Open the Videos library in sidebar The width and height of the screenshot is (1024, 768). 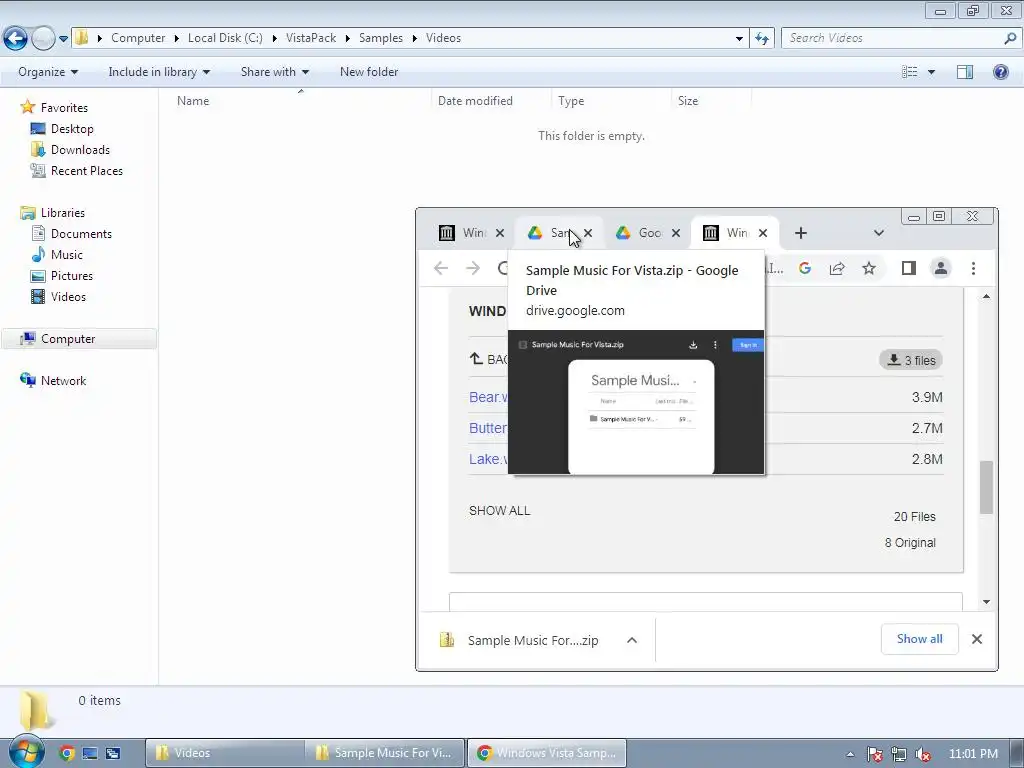pyautogui.click(x=68, y=296)
